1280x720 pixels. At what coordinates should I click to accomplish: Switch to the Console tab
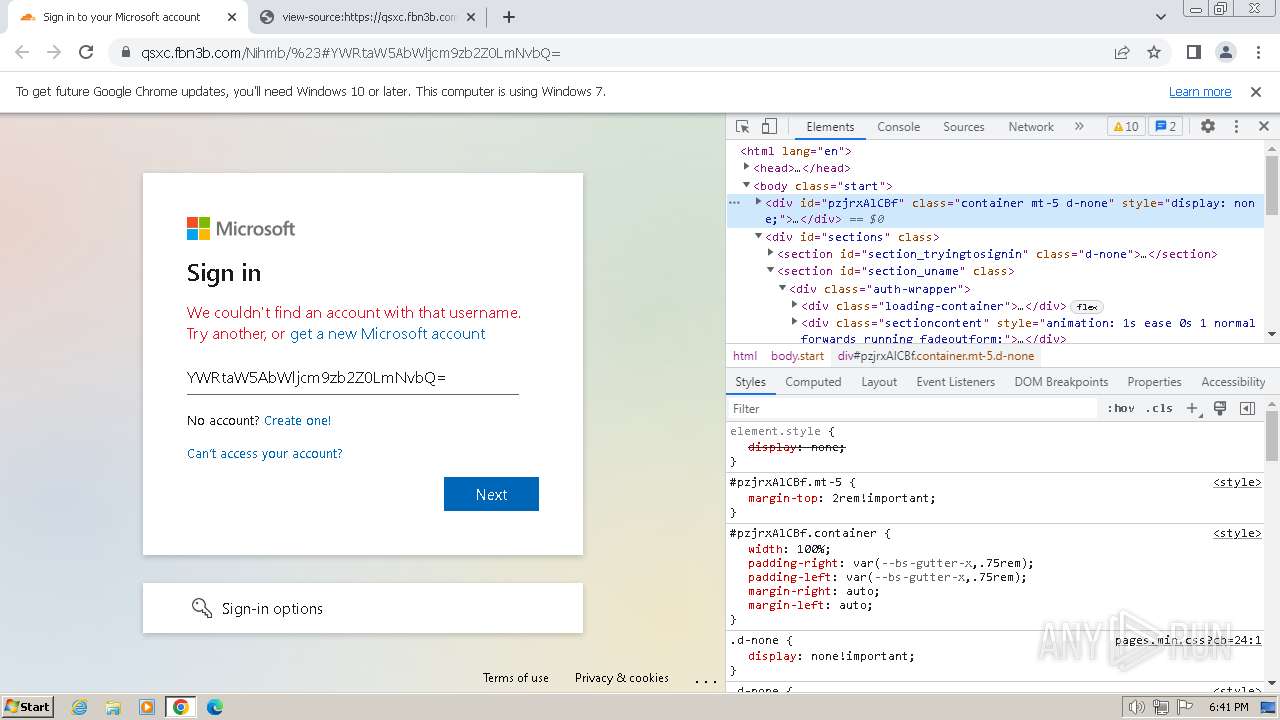898,127
